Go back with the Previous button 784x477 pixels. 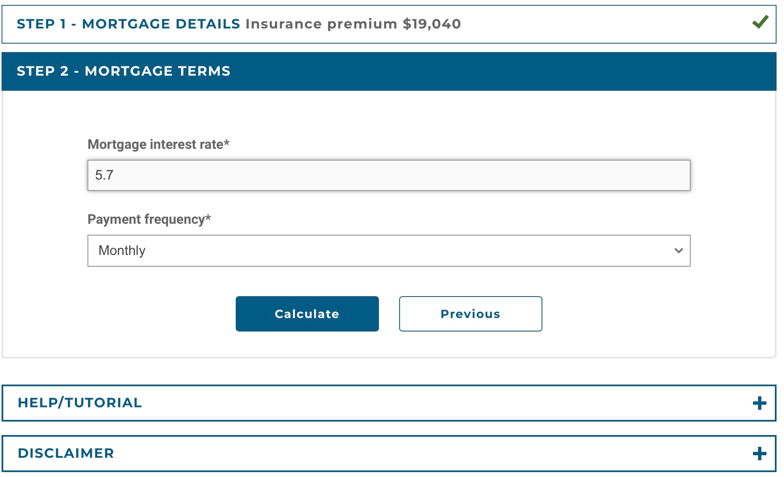(x=470, y=314)
